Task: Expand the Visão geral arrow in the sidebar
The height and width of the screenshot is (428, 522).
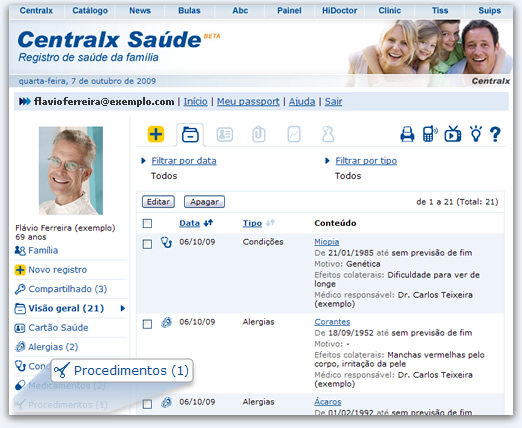Action: click(x=123, y=308)
